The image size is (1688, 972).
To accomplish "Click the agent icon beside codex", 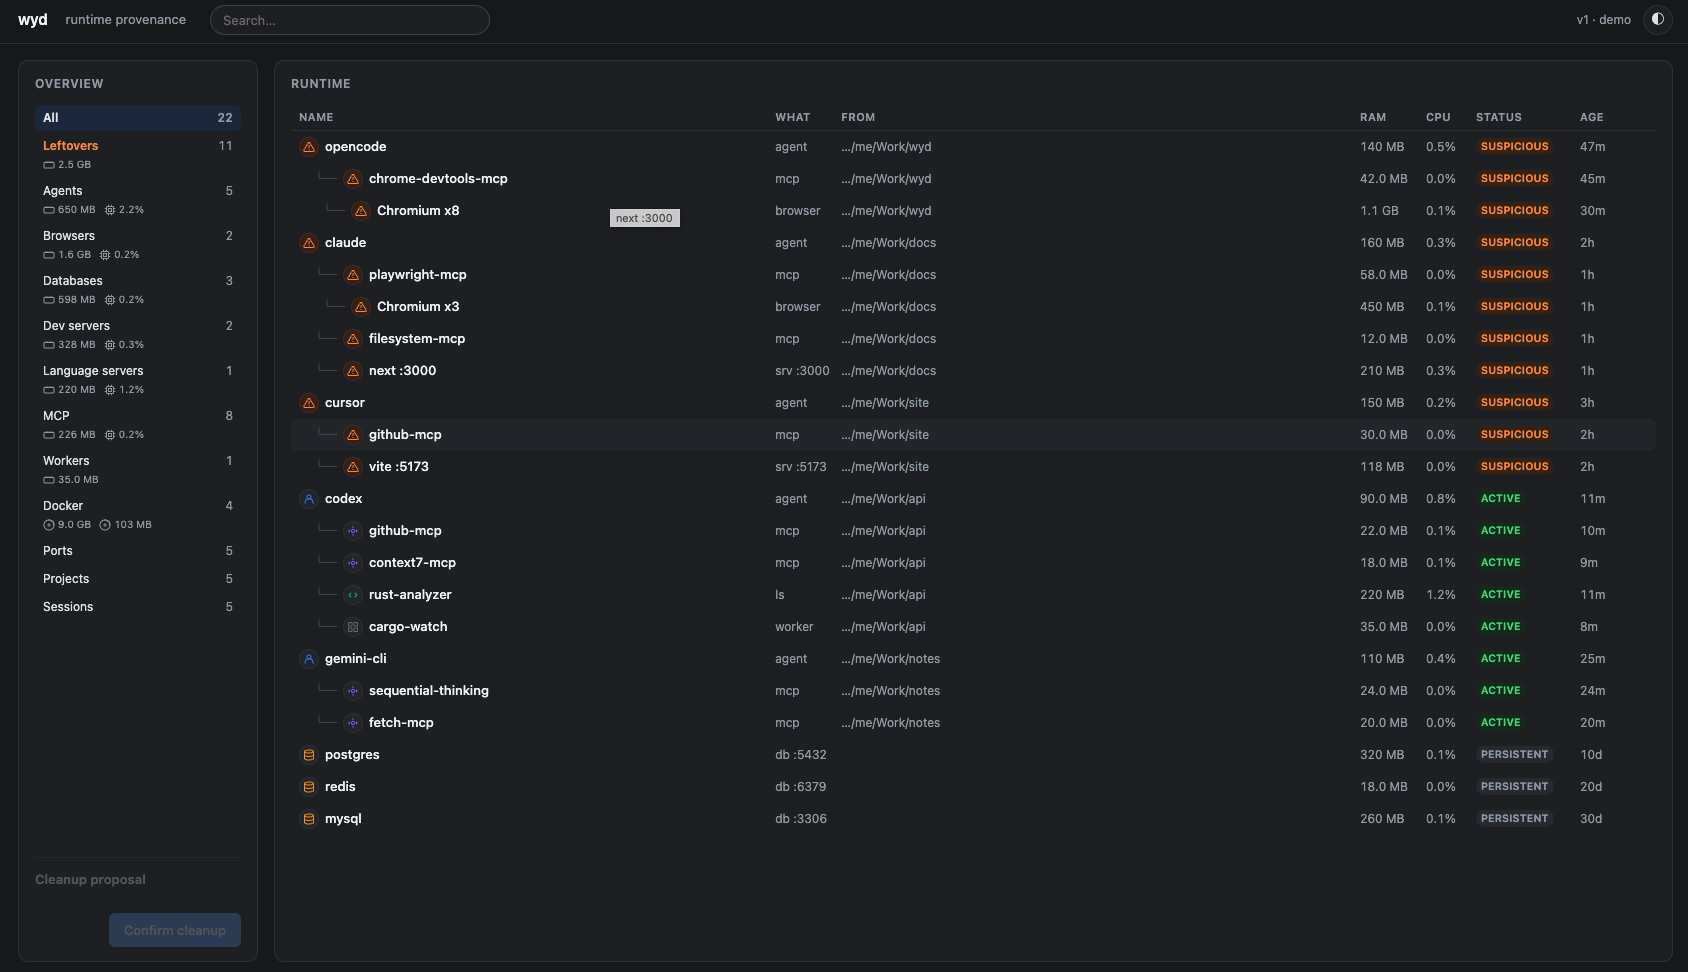I will pos(309,499).
